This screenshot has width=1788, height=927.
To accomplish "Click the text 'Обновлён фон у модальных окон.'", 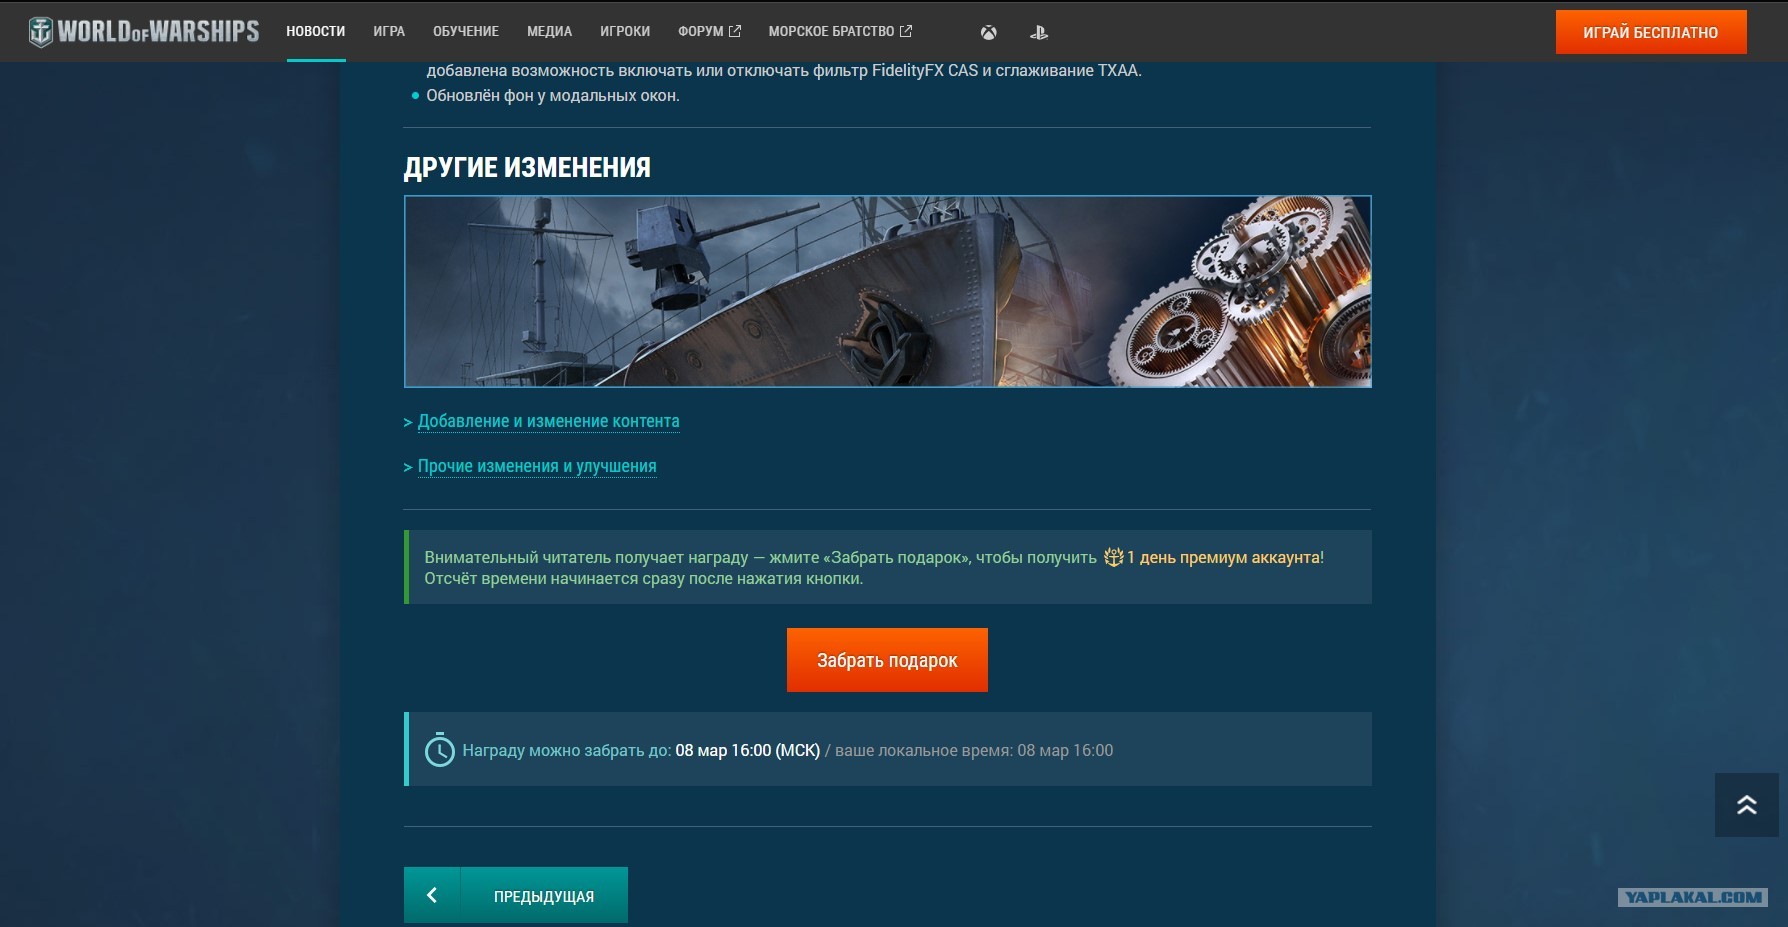I will [553, 95].
